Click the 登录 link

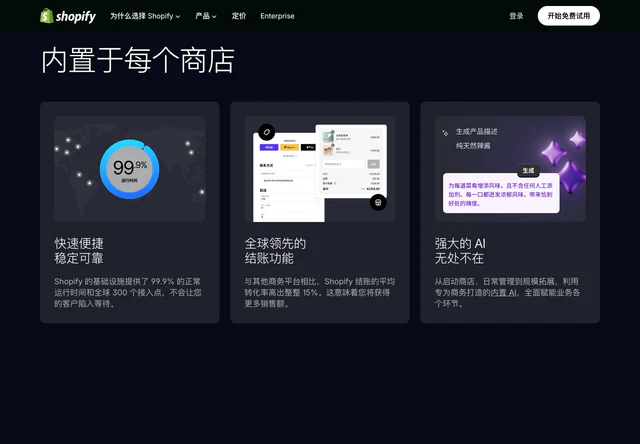516,16
